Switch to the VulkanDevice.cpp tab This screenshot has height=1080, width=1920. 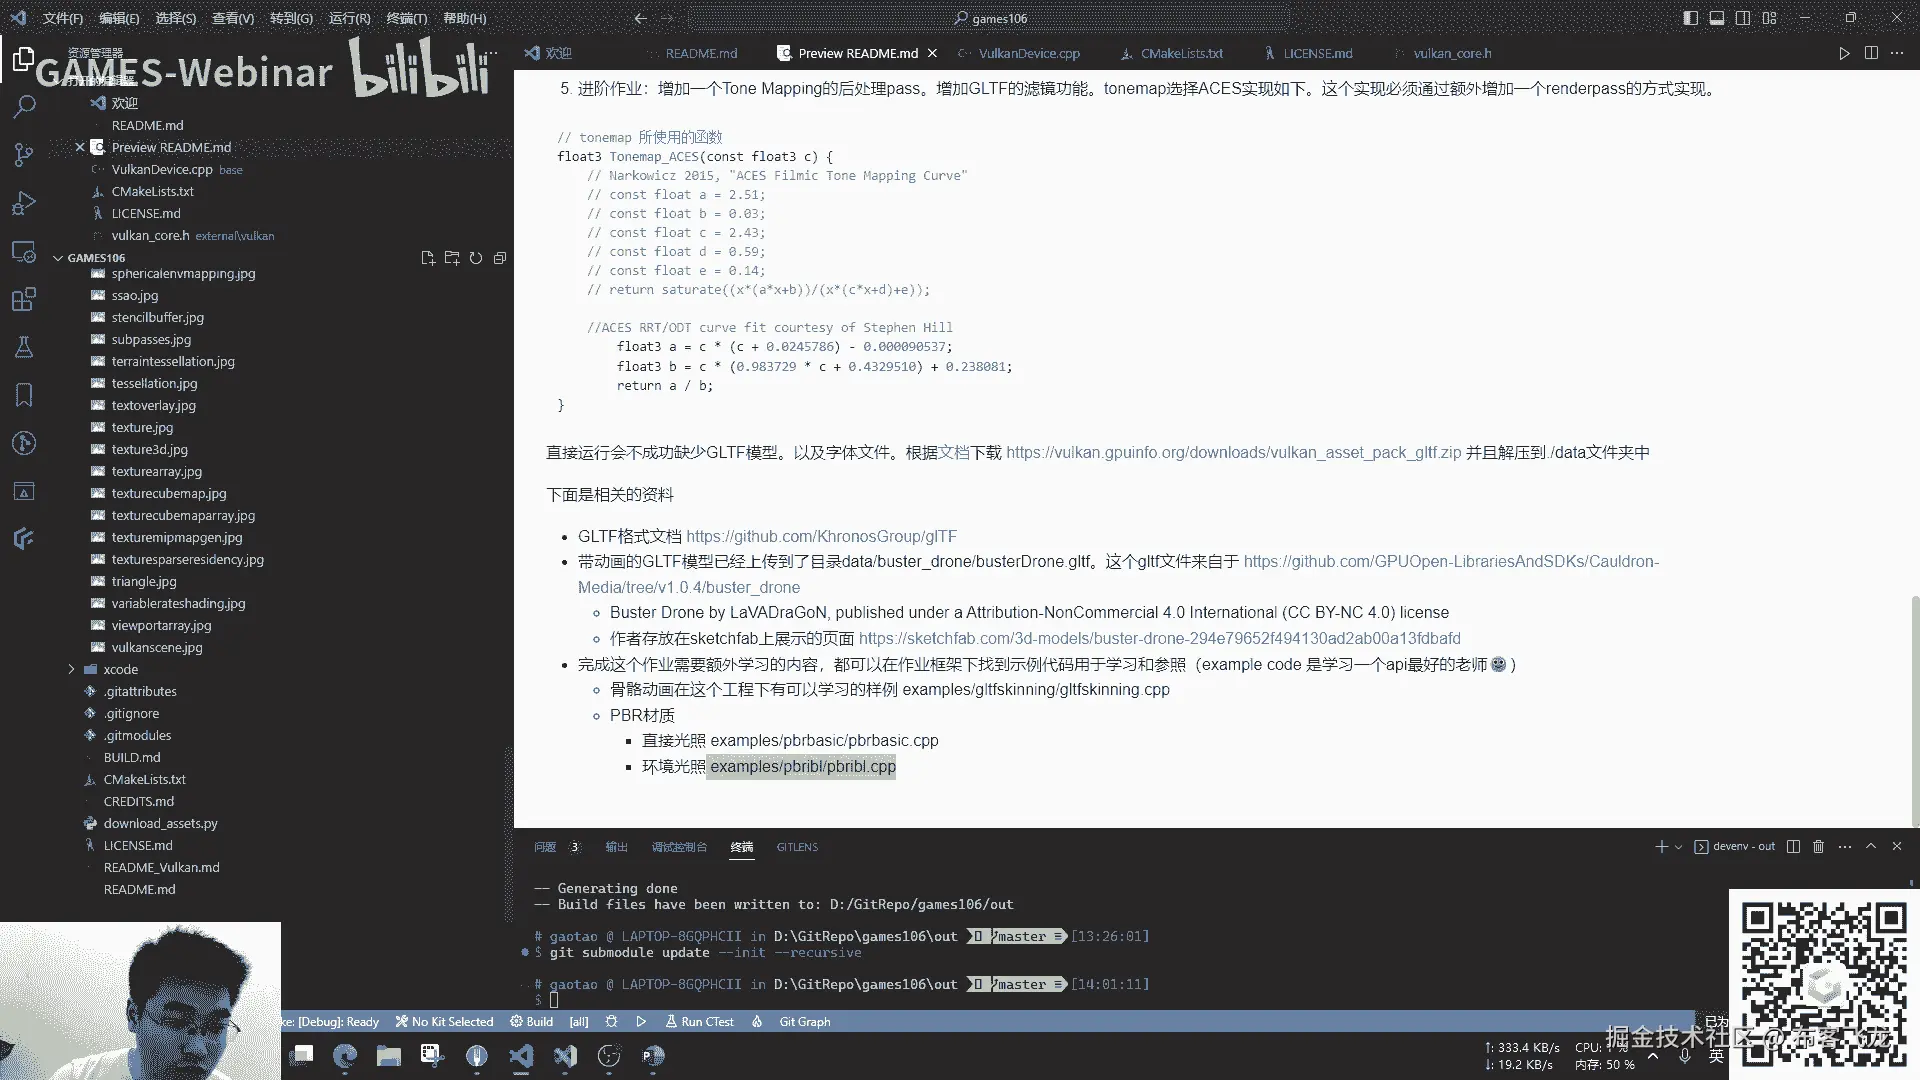point(1028,53)
